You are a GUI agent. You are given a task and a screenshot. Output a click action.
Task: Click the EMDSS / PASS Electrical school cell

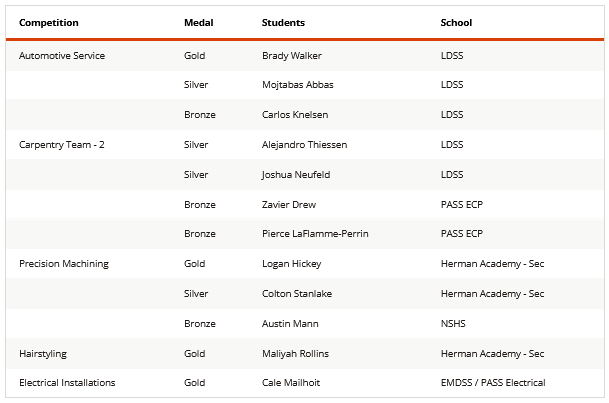pyautogui.click(x=493, y=383)
